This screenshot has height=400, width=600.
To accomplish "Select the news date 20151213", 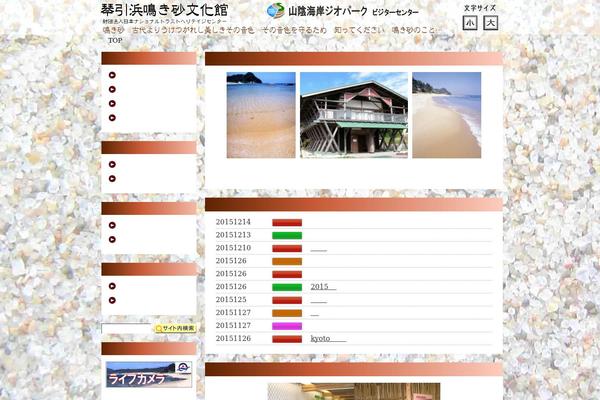I will (233, 235).
